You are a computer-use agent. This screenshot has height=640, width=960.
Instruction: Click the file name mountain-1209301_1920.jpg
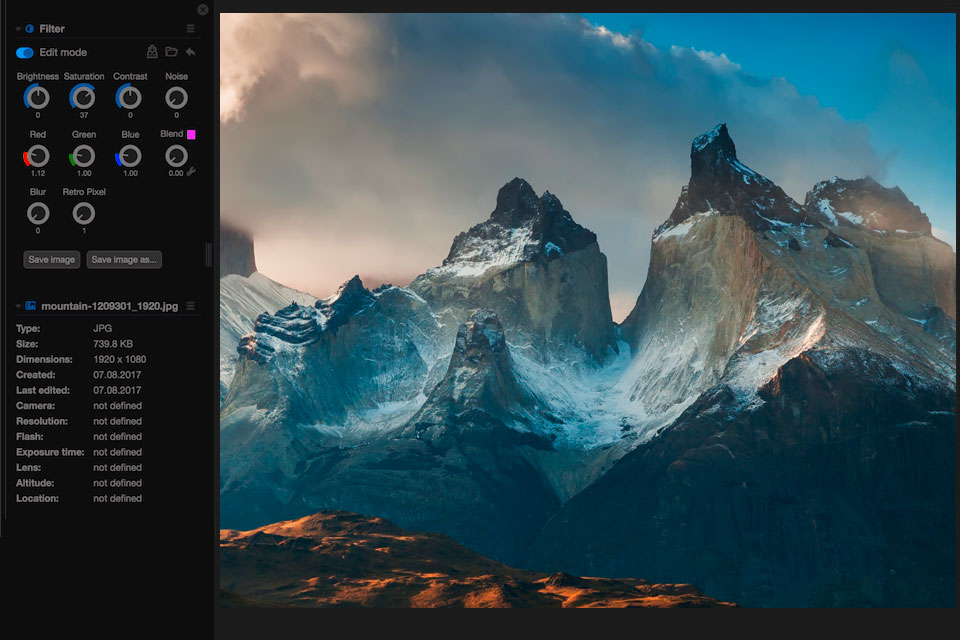(110, 306)
